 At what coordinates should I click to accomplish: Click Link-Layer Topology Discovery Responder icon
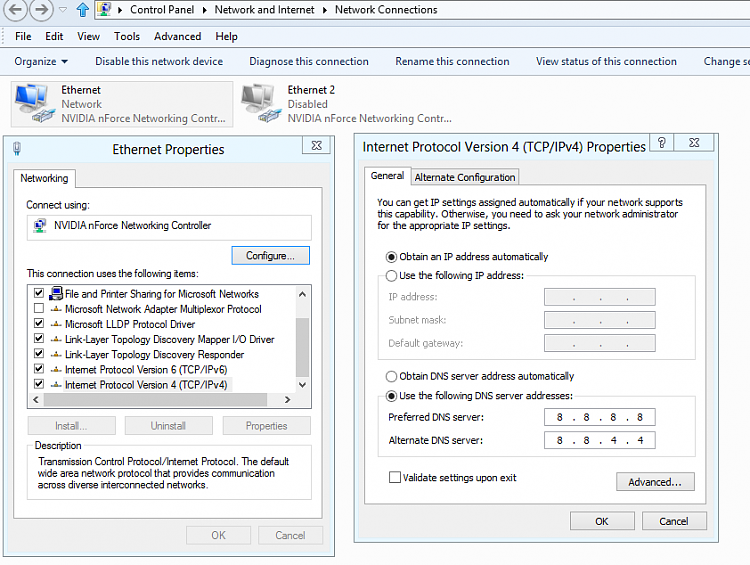[x=56, y=355]
